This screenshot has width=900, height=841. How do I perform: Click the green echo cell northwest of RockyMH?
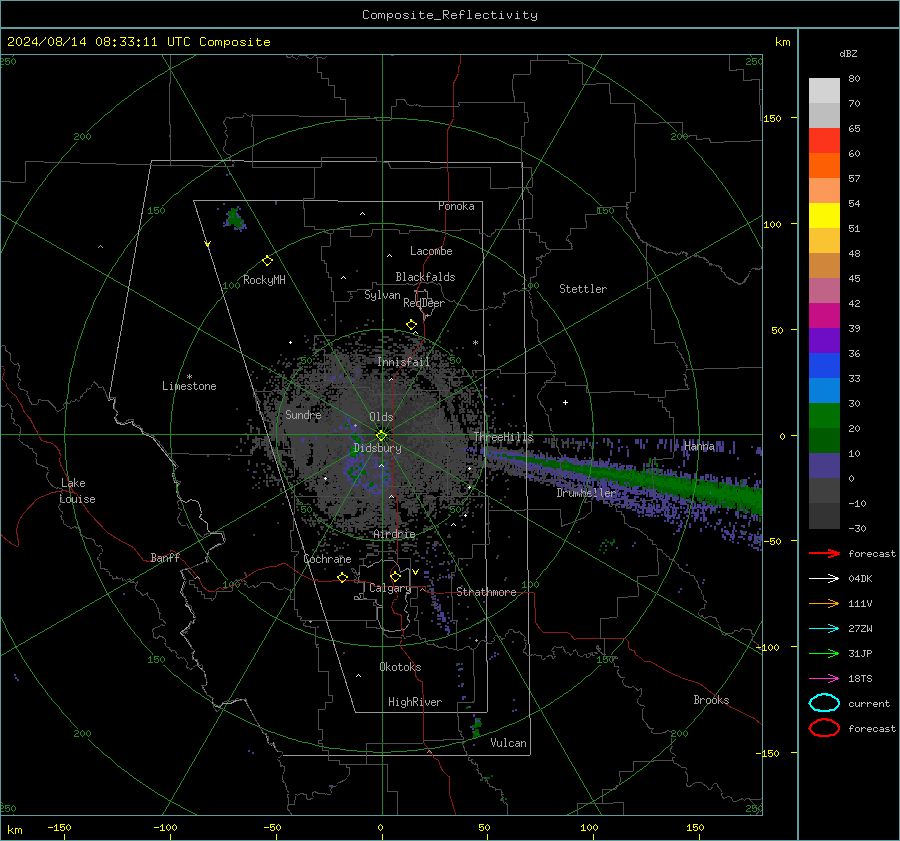point(234,219)
